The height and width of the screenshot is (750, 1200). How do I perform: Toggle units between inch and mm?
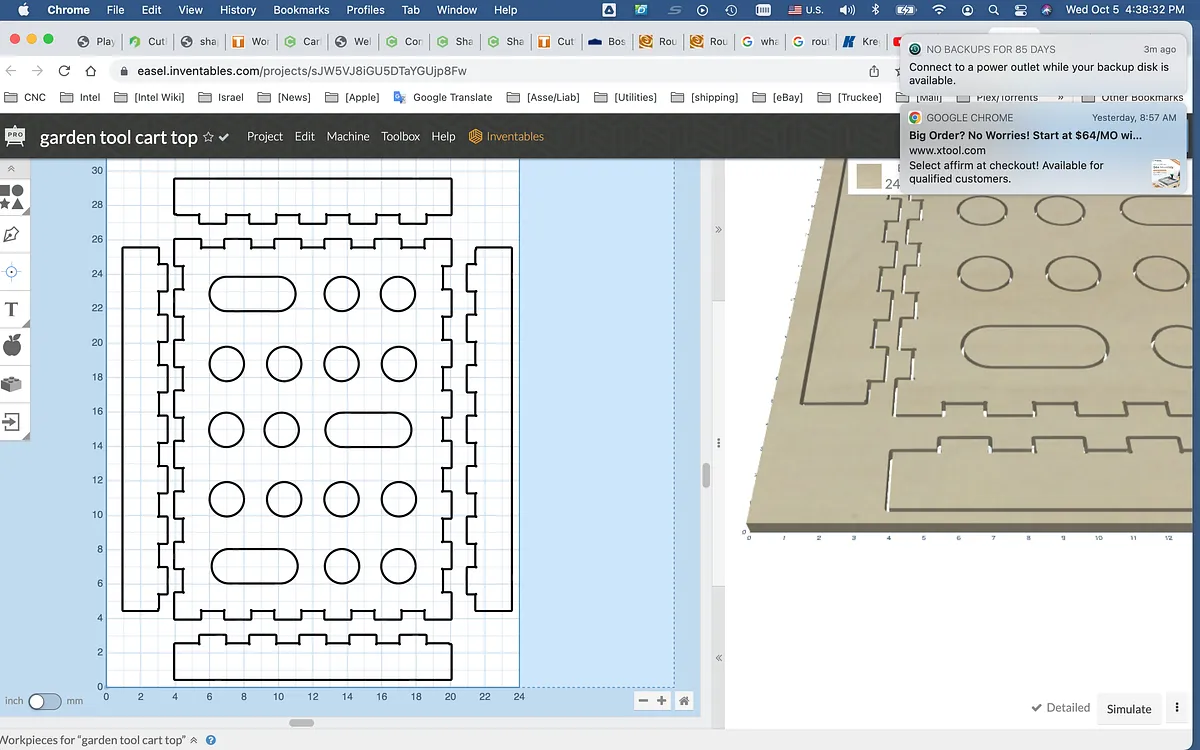(x=44, y=701)
